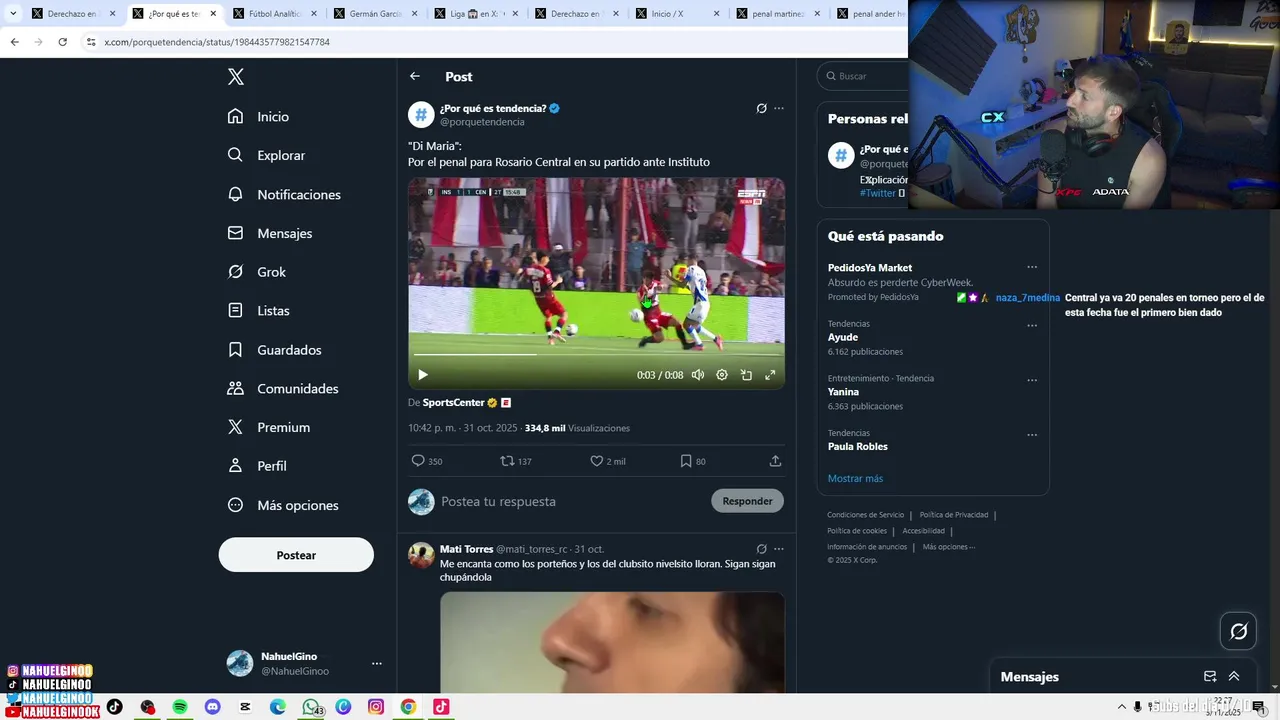Expand Más opciones menu in sidebar
This screenshot has height=720, width=1280.
click(283, 505)
